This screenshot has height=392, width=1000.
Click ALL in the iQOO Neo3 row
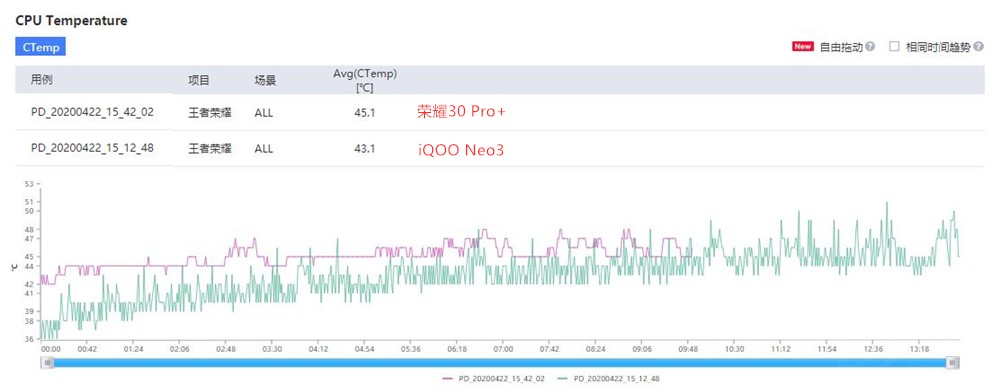263,149
